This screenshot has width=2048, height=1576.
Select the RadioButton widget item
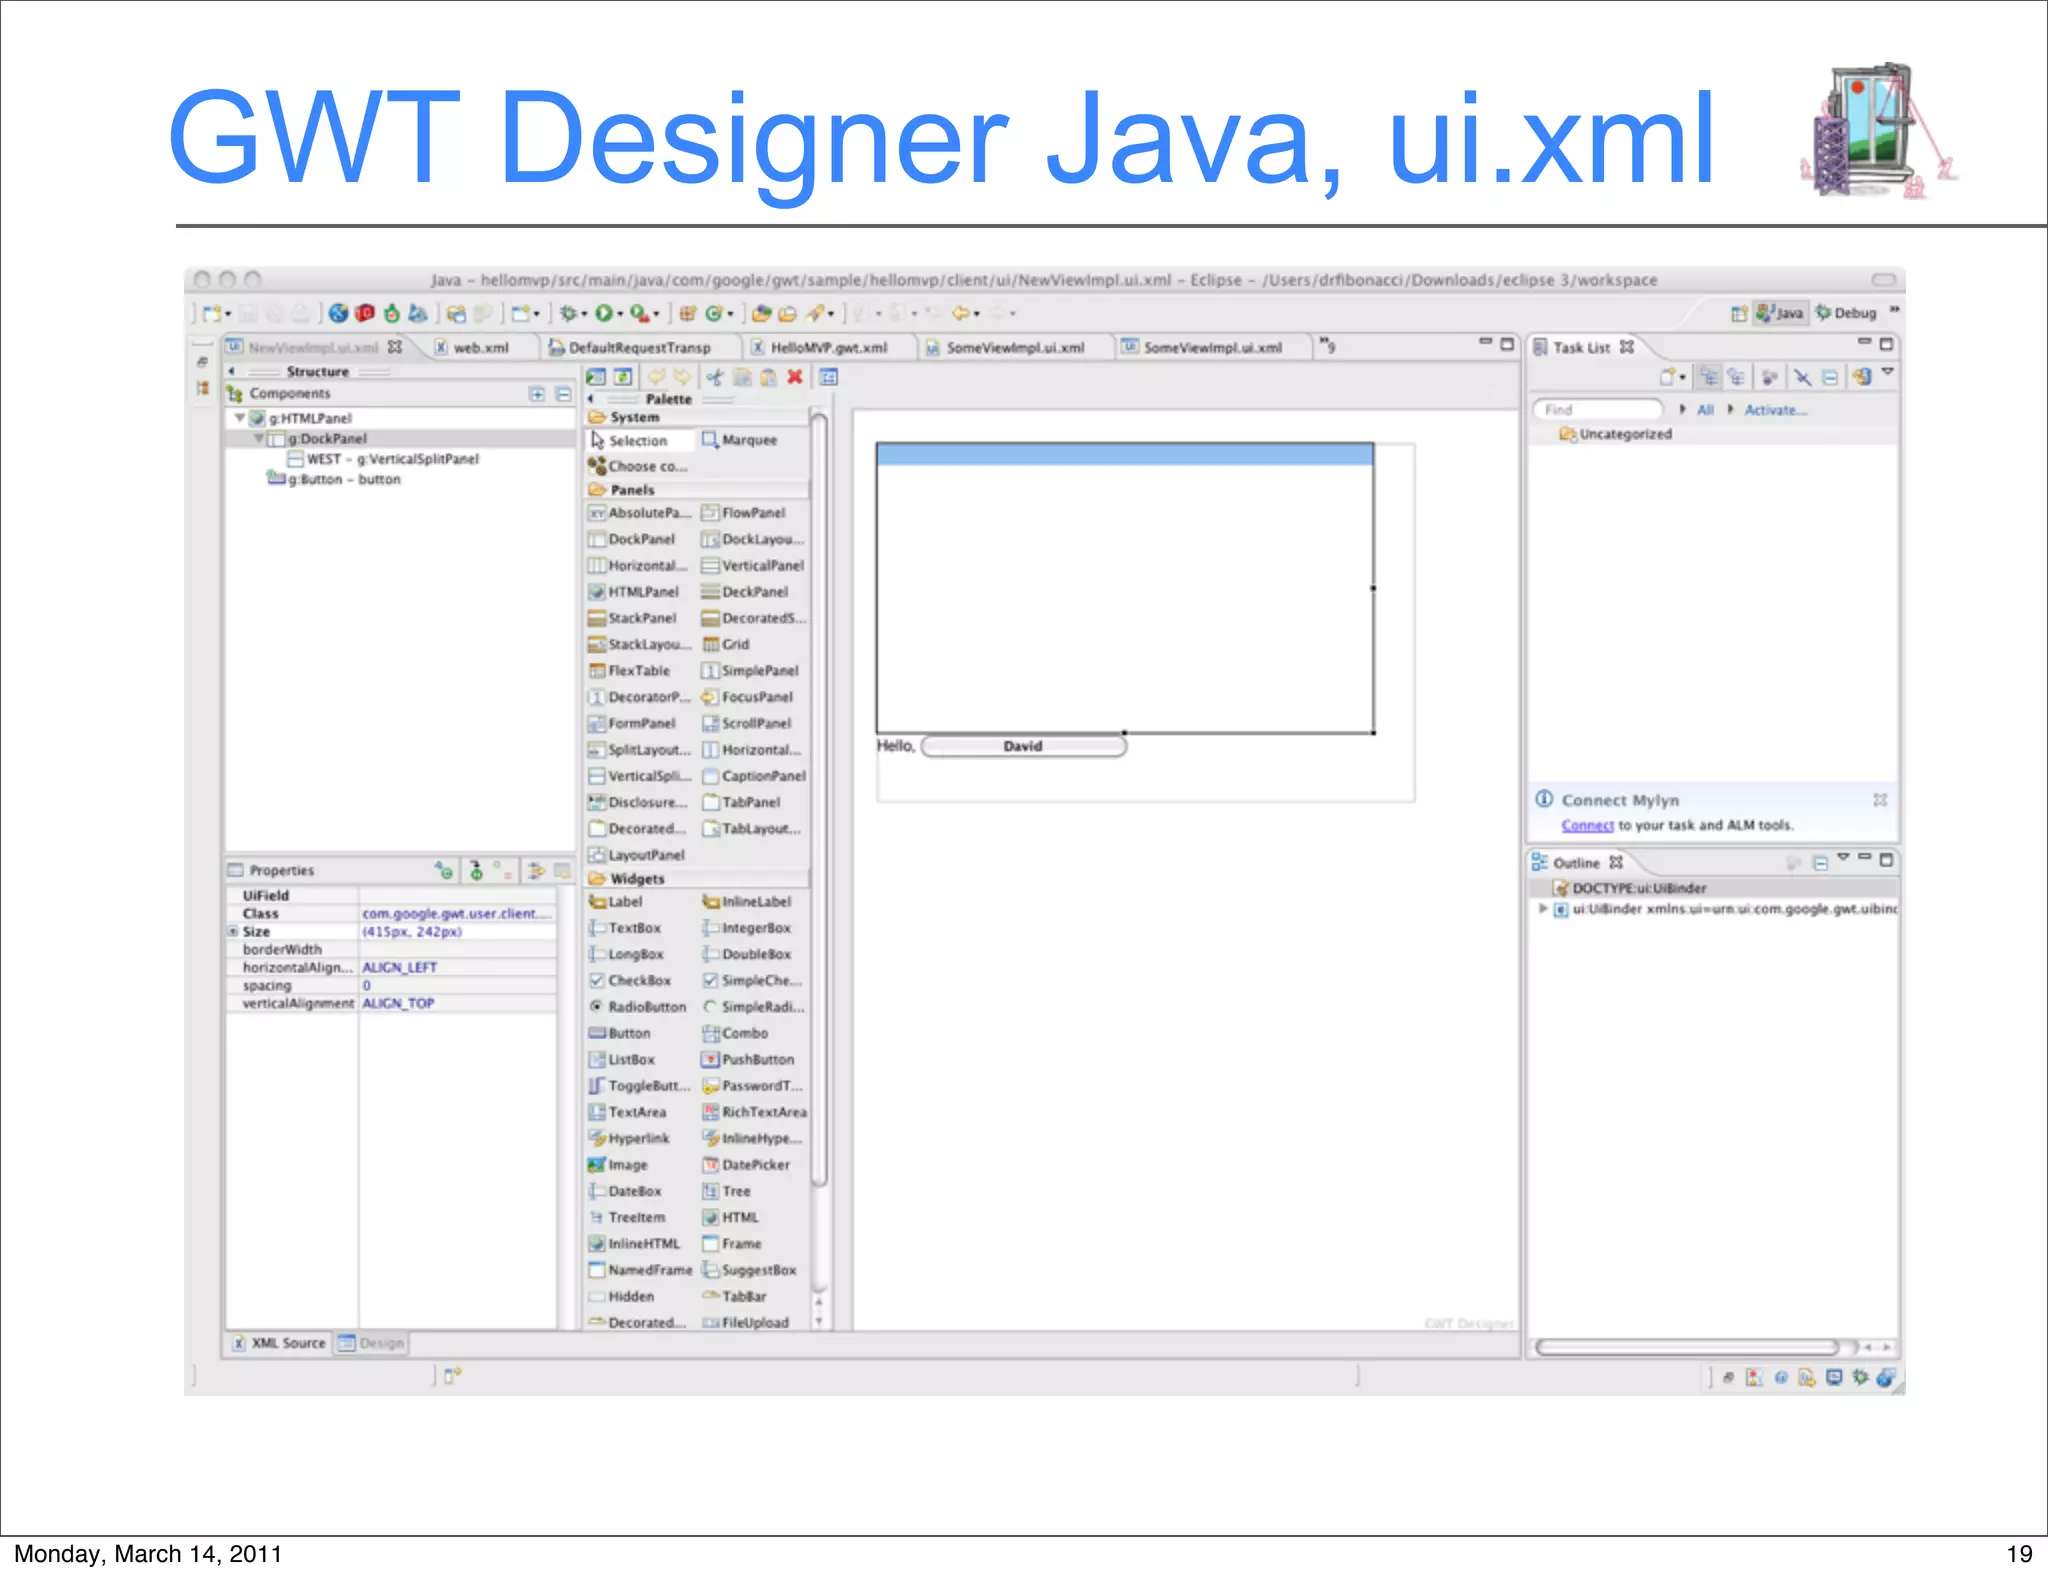tap(638, 1007)
